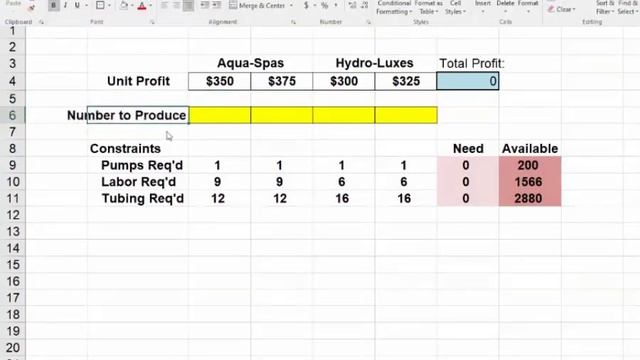640x360 pixels.
Task: Click the Constraints label
Action: point(125,149)
